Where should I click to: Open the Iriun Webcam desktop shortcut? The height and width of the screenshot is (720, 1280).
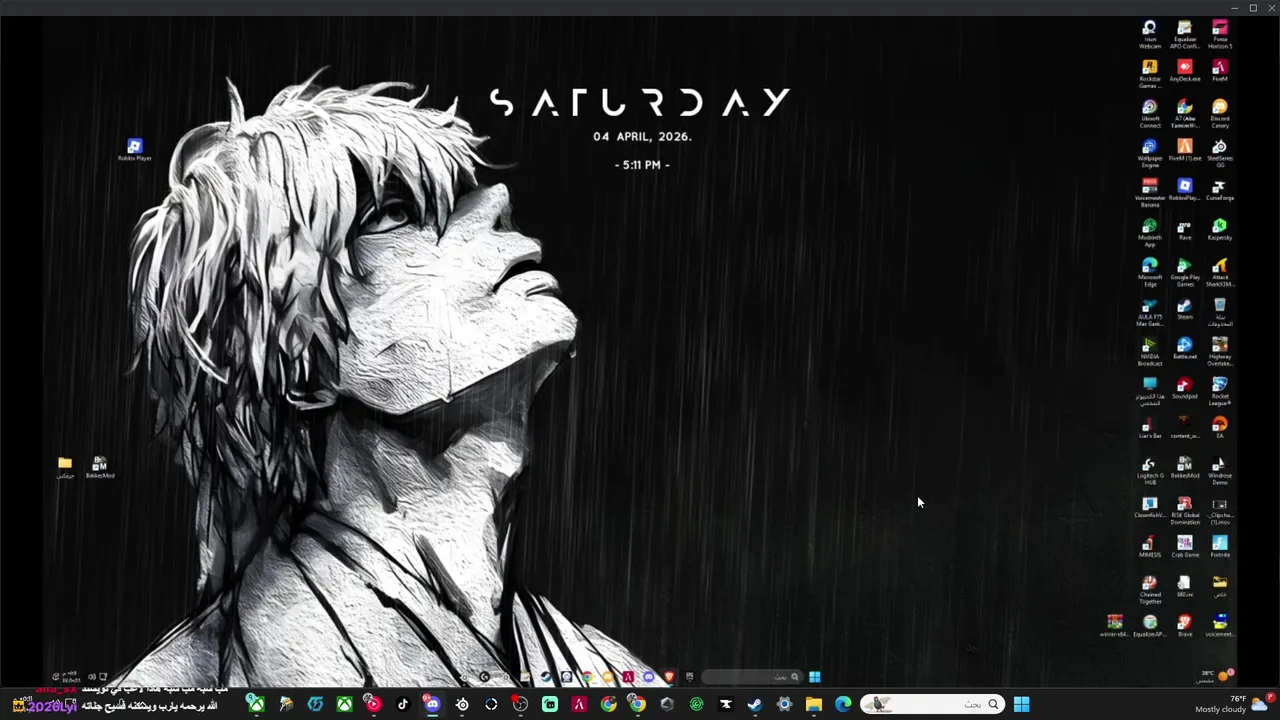click(x=1150, y=35)
